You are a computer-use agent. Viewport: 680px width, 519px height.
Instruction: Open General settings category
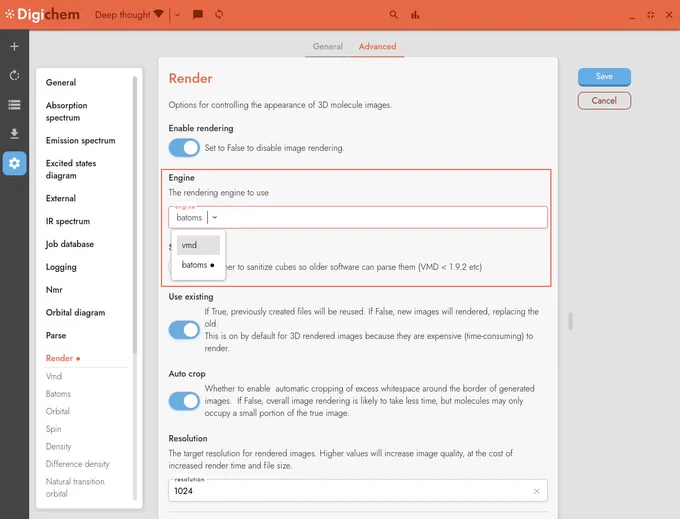[61, 82]
